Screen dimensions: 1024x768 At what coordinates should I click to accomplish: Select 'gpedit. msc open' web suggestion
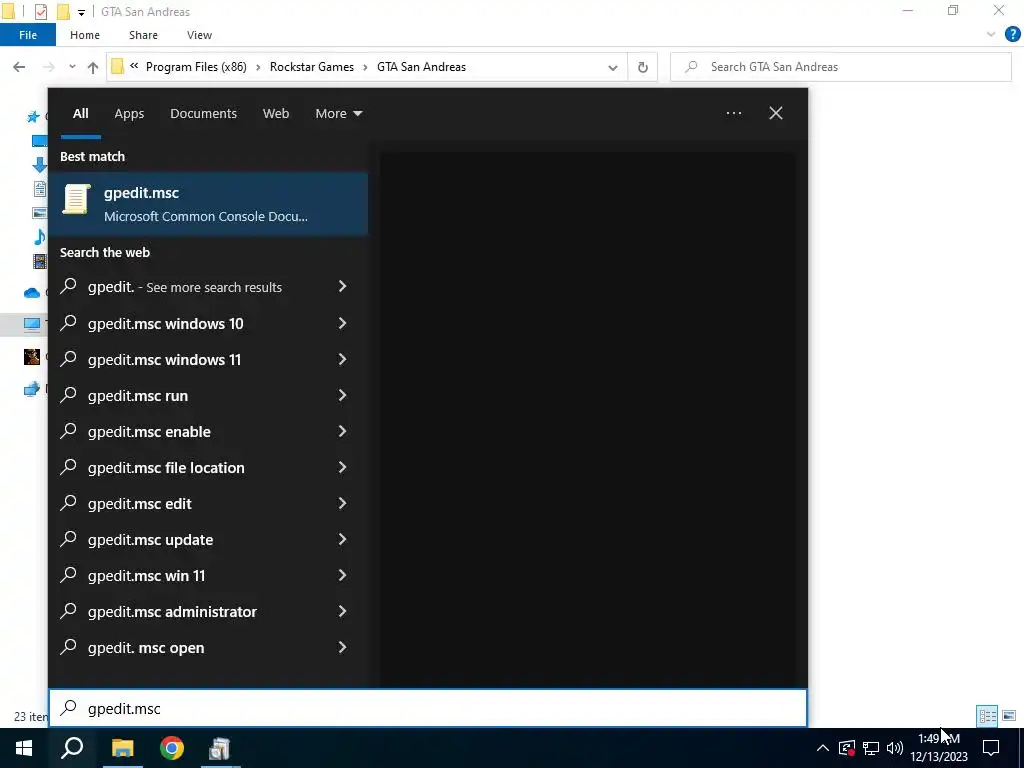(x=208, y=647)
